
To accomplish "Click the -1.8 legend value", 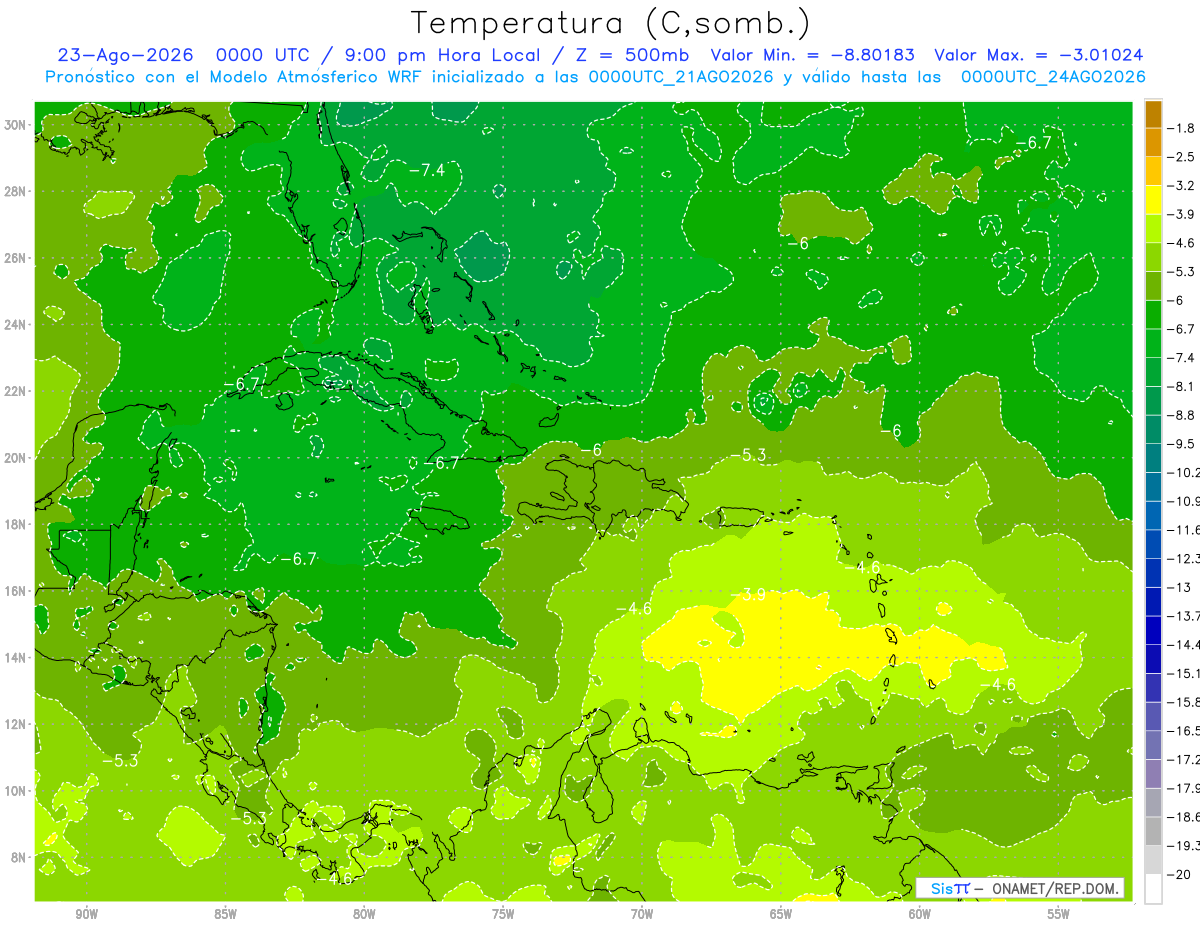I will tap(1182, 128).
